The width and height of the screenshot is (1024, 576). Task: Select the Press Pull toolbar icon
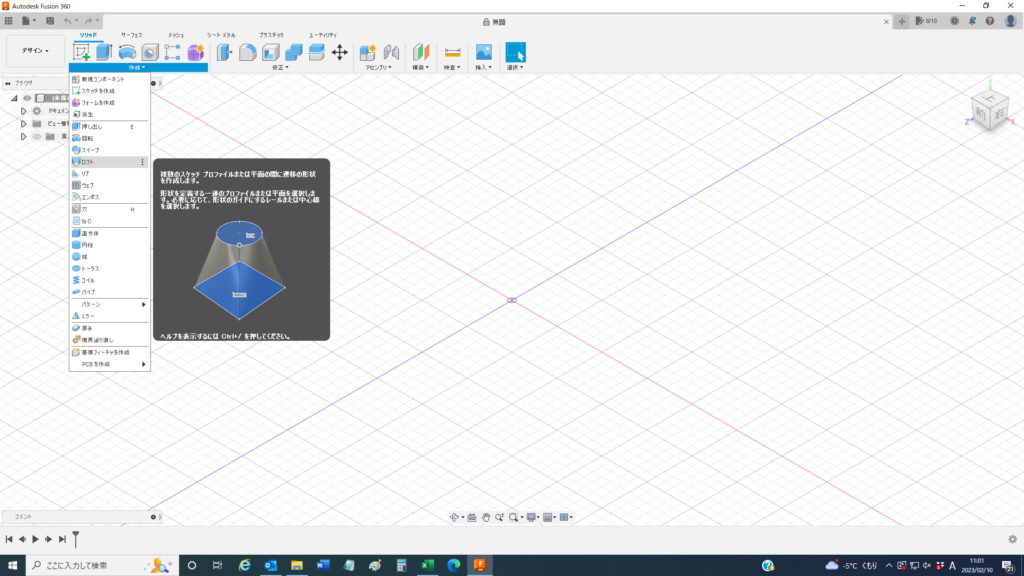224,52
